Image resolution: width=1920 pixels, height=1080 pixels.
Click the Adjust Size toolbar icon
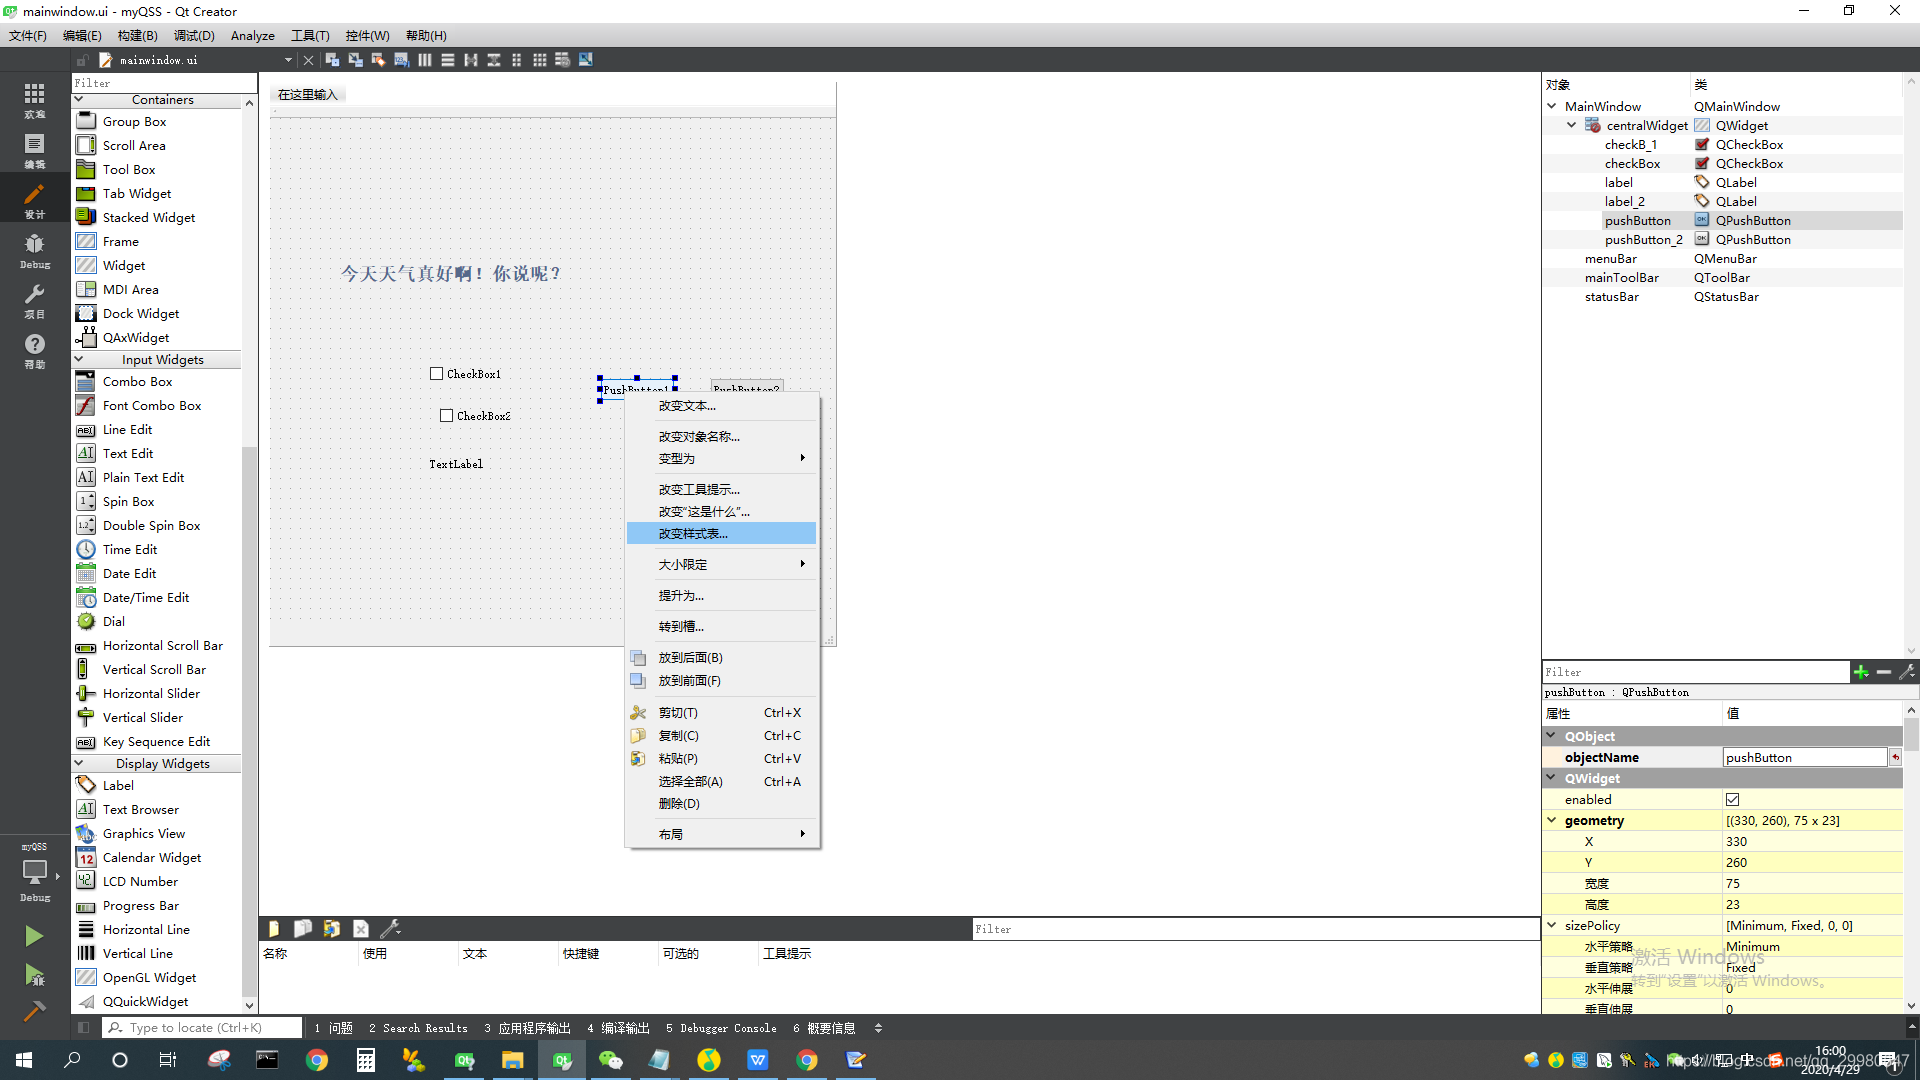click(585, 60)
